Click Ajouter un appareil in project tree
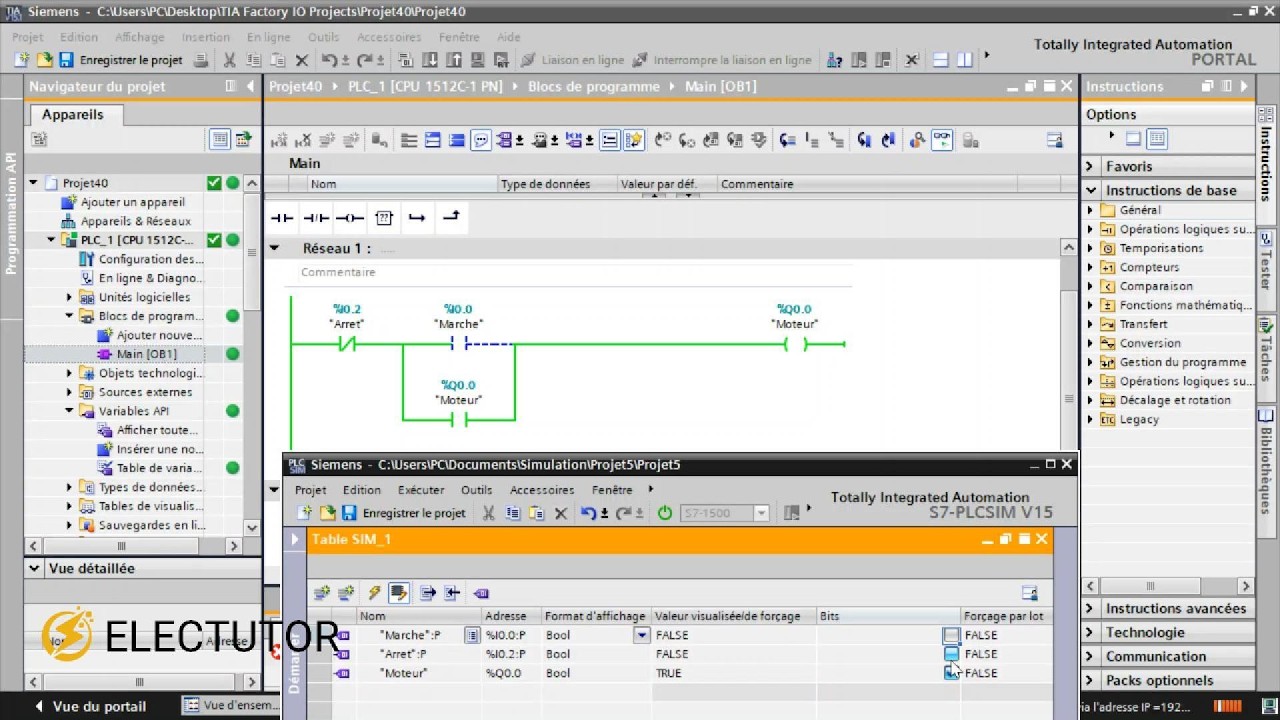This screenshot has height=720, width=1280. click(x=132, y=202)
